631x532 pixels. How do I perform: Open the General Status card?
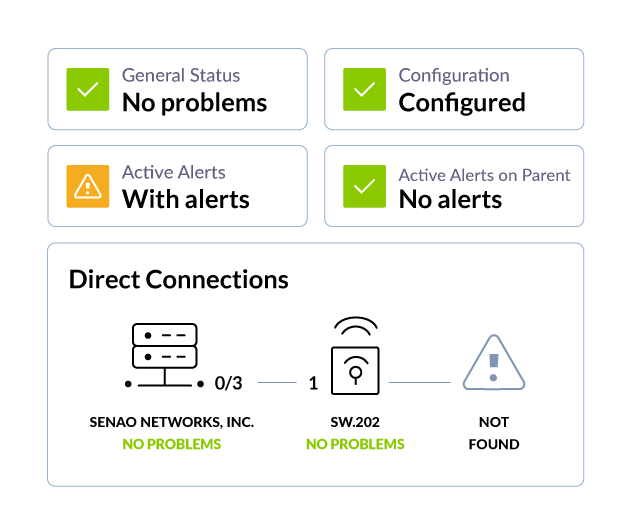[177, 89]
